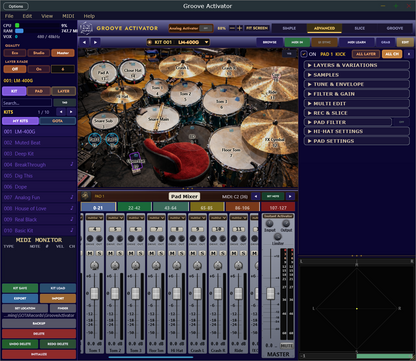416x361 pixels.
Task: Open output dropdown on channel 5
Action: [115, 218]
